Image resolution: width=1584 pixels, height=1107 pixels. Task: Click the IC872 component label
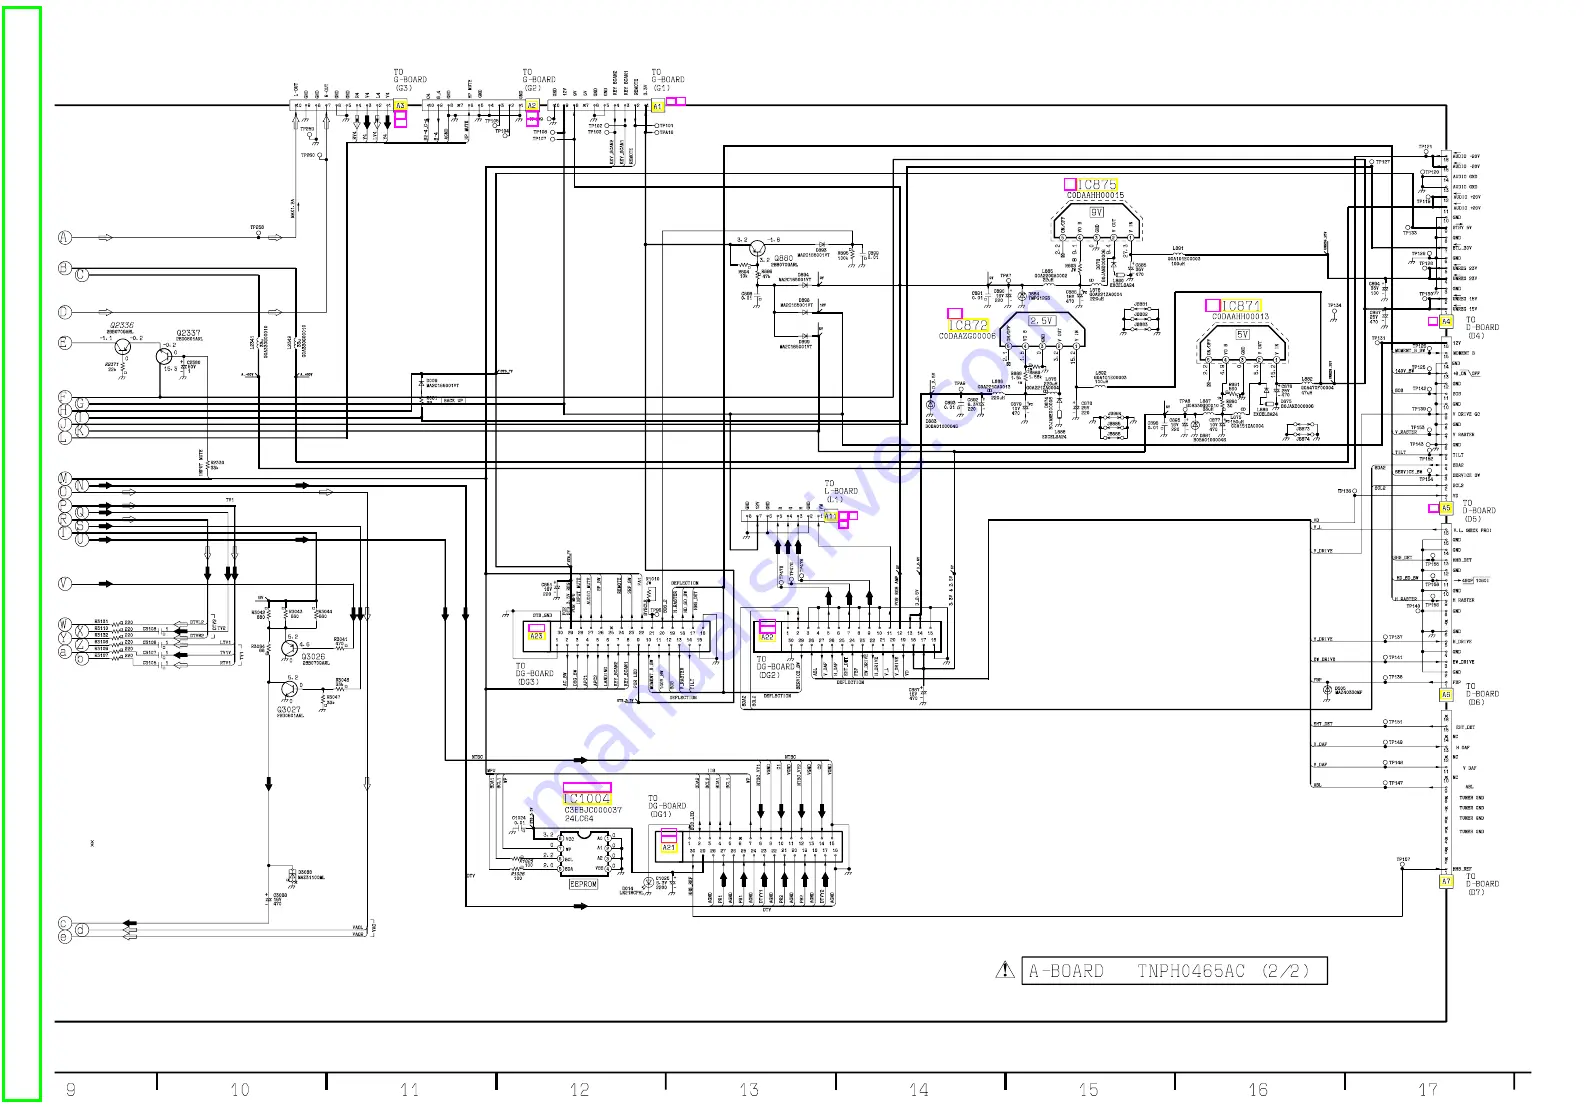[x=968, y=326]
